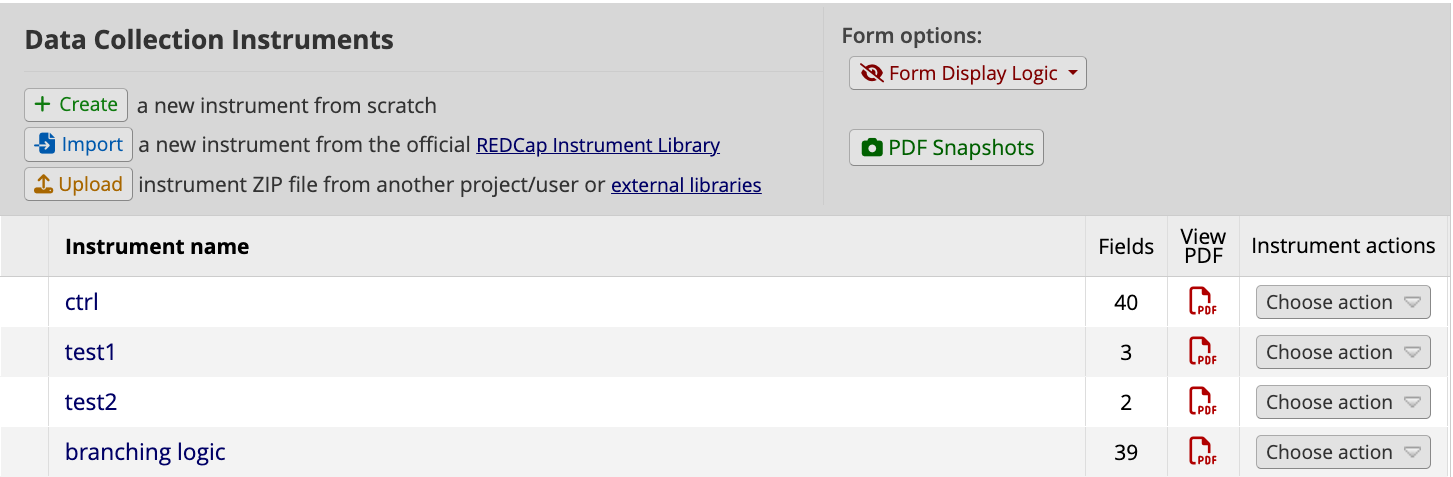Expand Choose action for test1 instrument
Screen dimensions: 1453x477
[x=1342, y=352]
